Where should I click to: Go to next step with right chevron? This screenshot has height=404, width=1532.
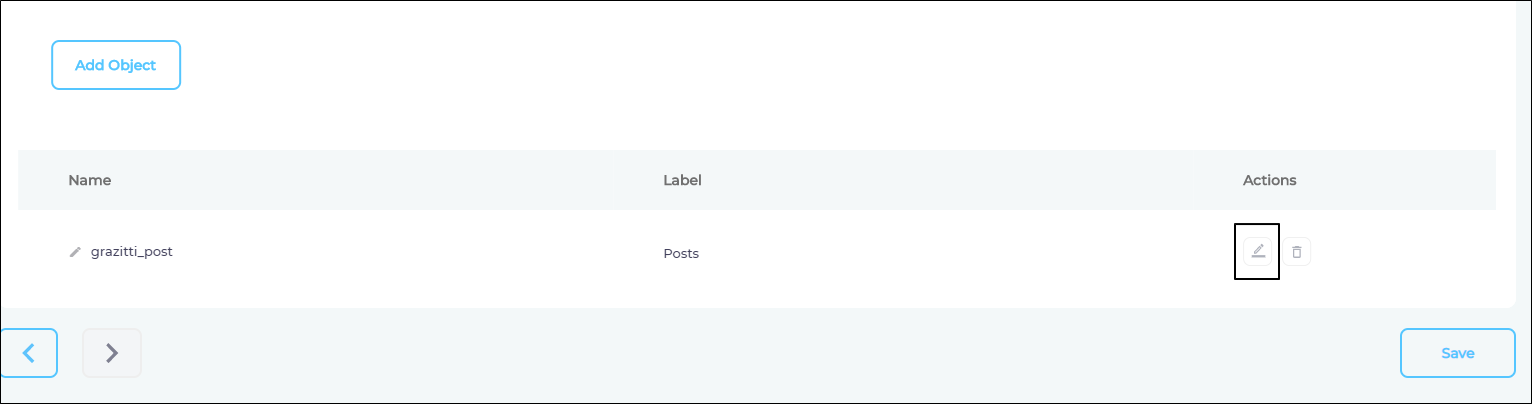click(112, 353)
